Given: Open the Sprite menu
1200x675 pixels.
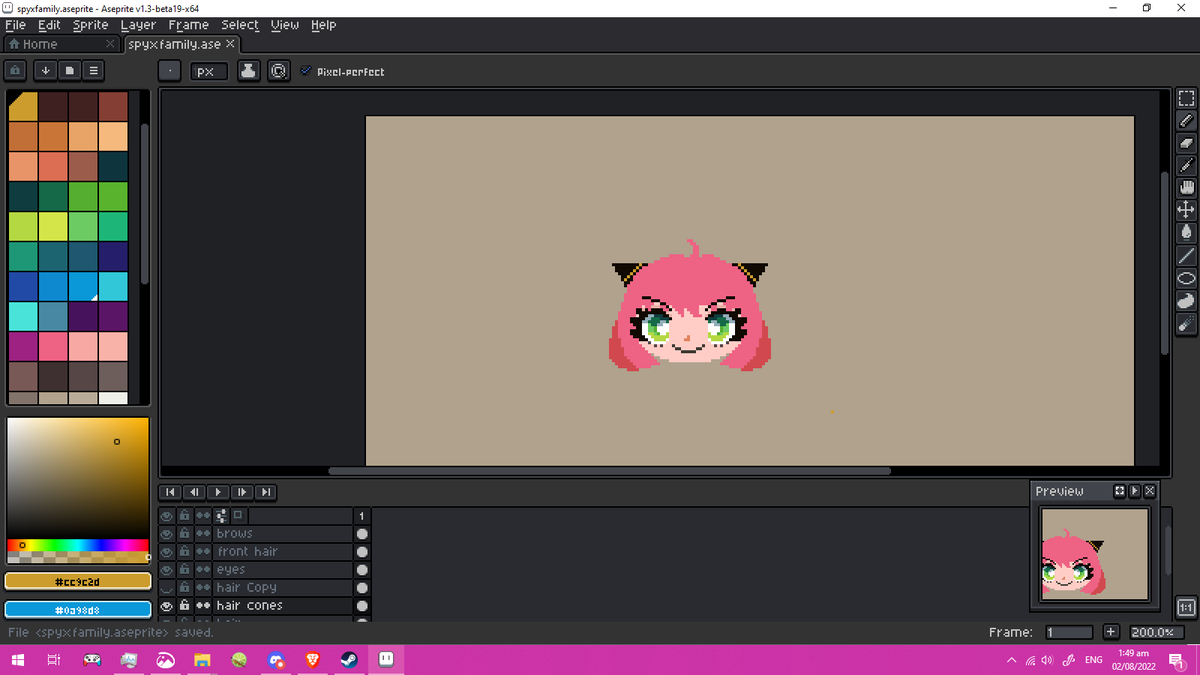Looking at the screenshot, I should [x=91, y=25].
